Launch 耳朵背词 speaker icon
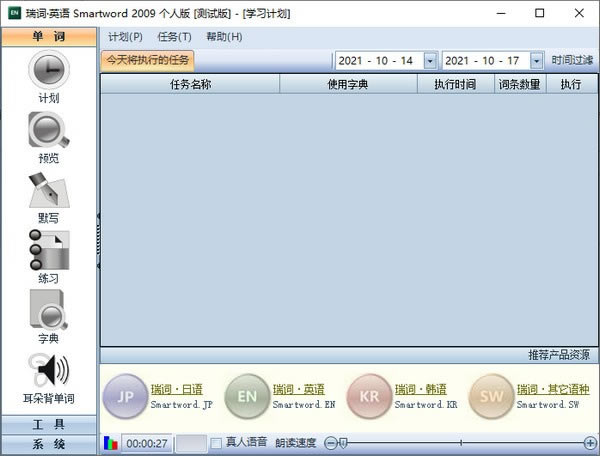 point(48,371)
